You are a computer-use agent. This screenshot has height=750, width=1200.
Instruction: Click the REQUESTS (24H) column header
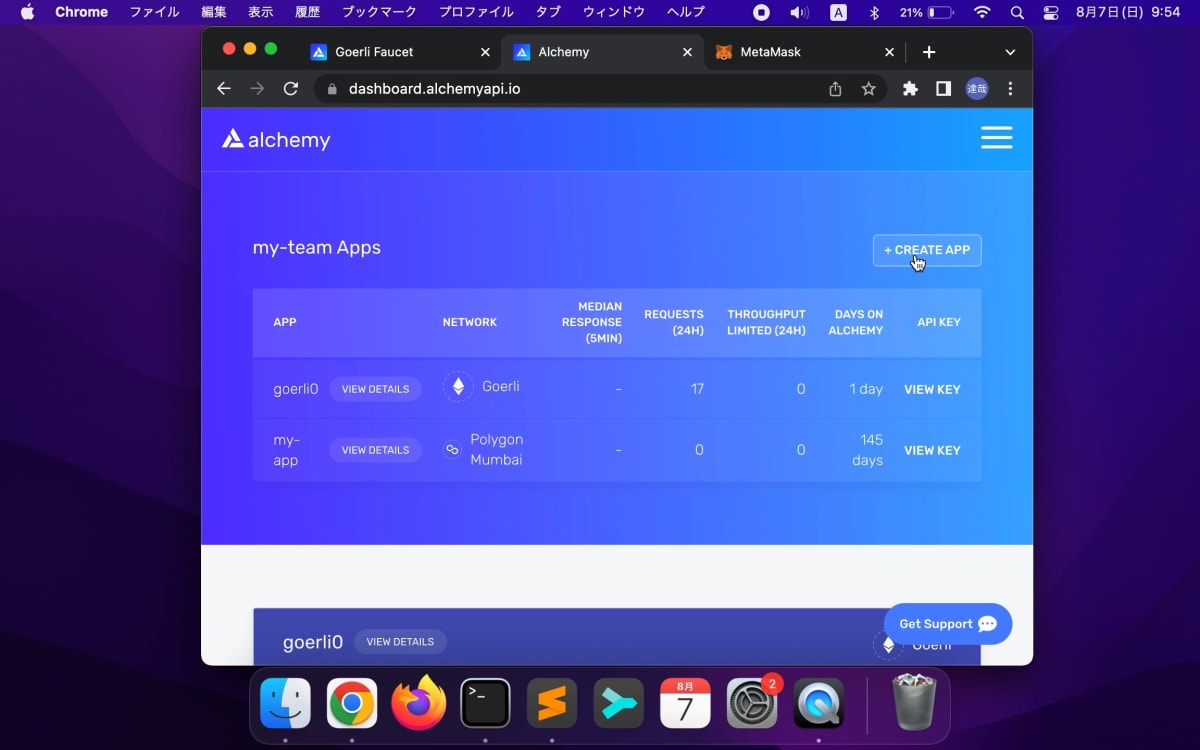[x=674, y=322]
